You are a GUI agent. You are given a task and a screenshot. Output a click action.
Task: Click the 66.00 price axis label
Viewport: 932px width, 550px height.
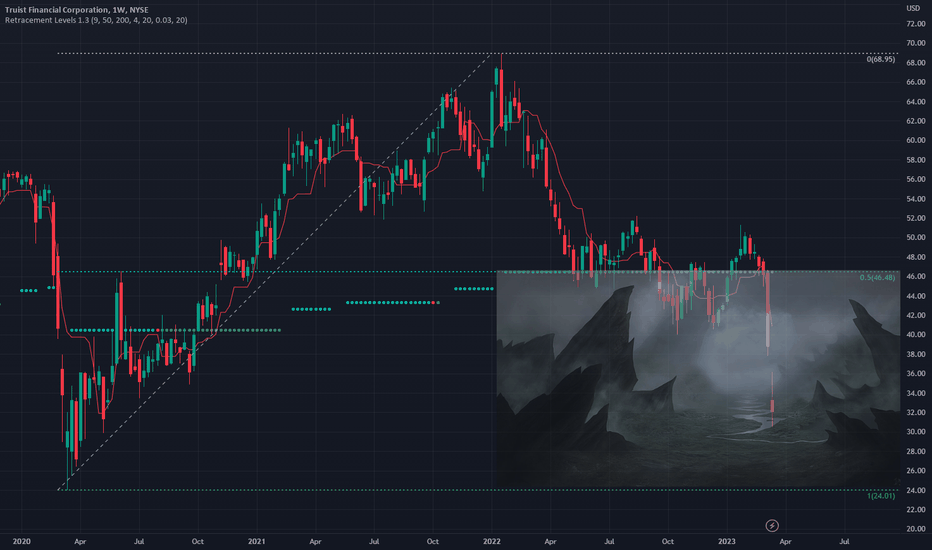[916, 82]
